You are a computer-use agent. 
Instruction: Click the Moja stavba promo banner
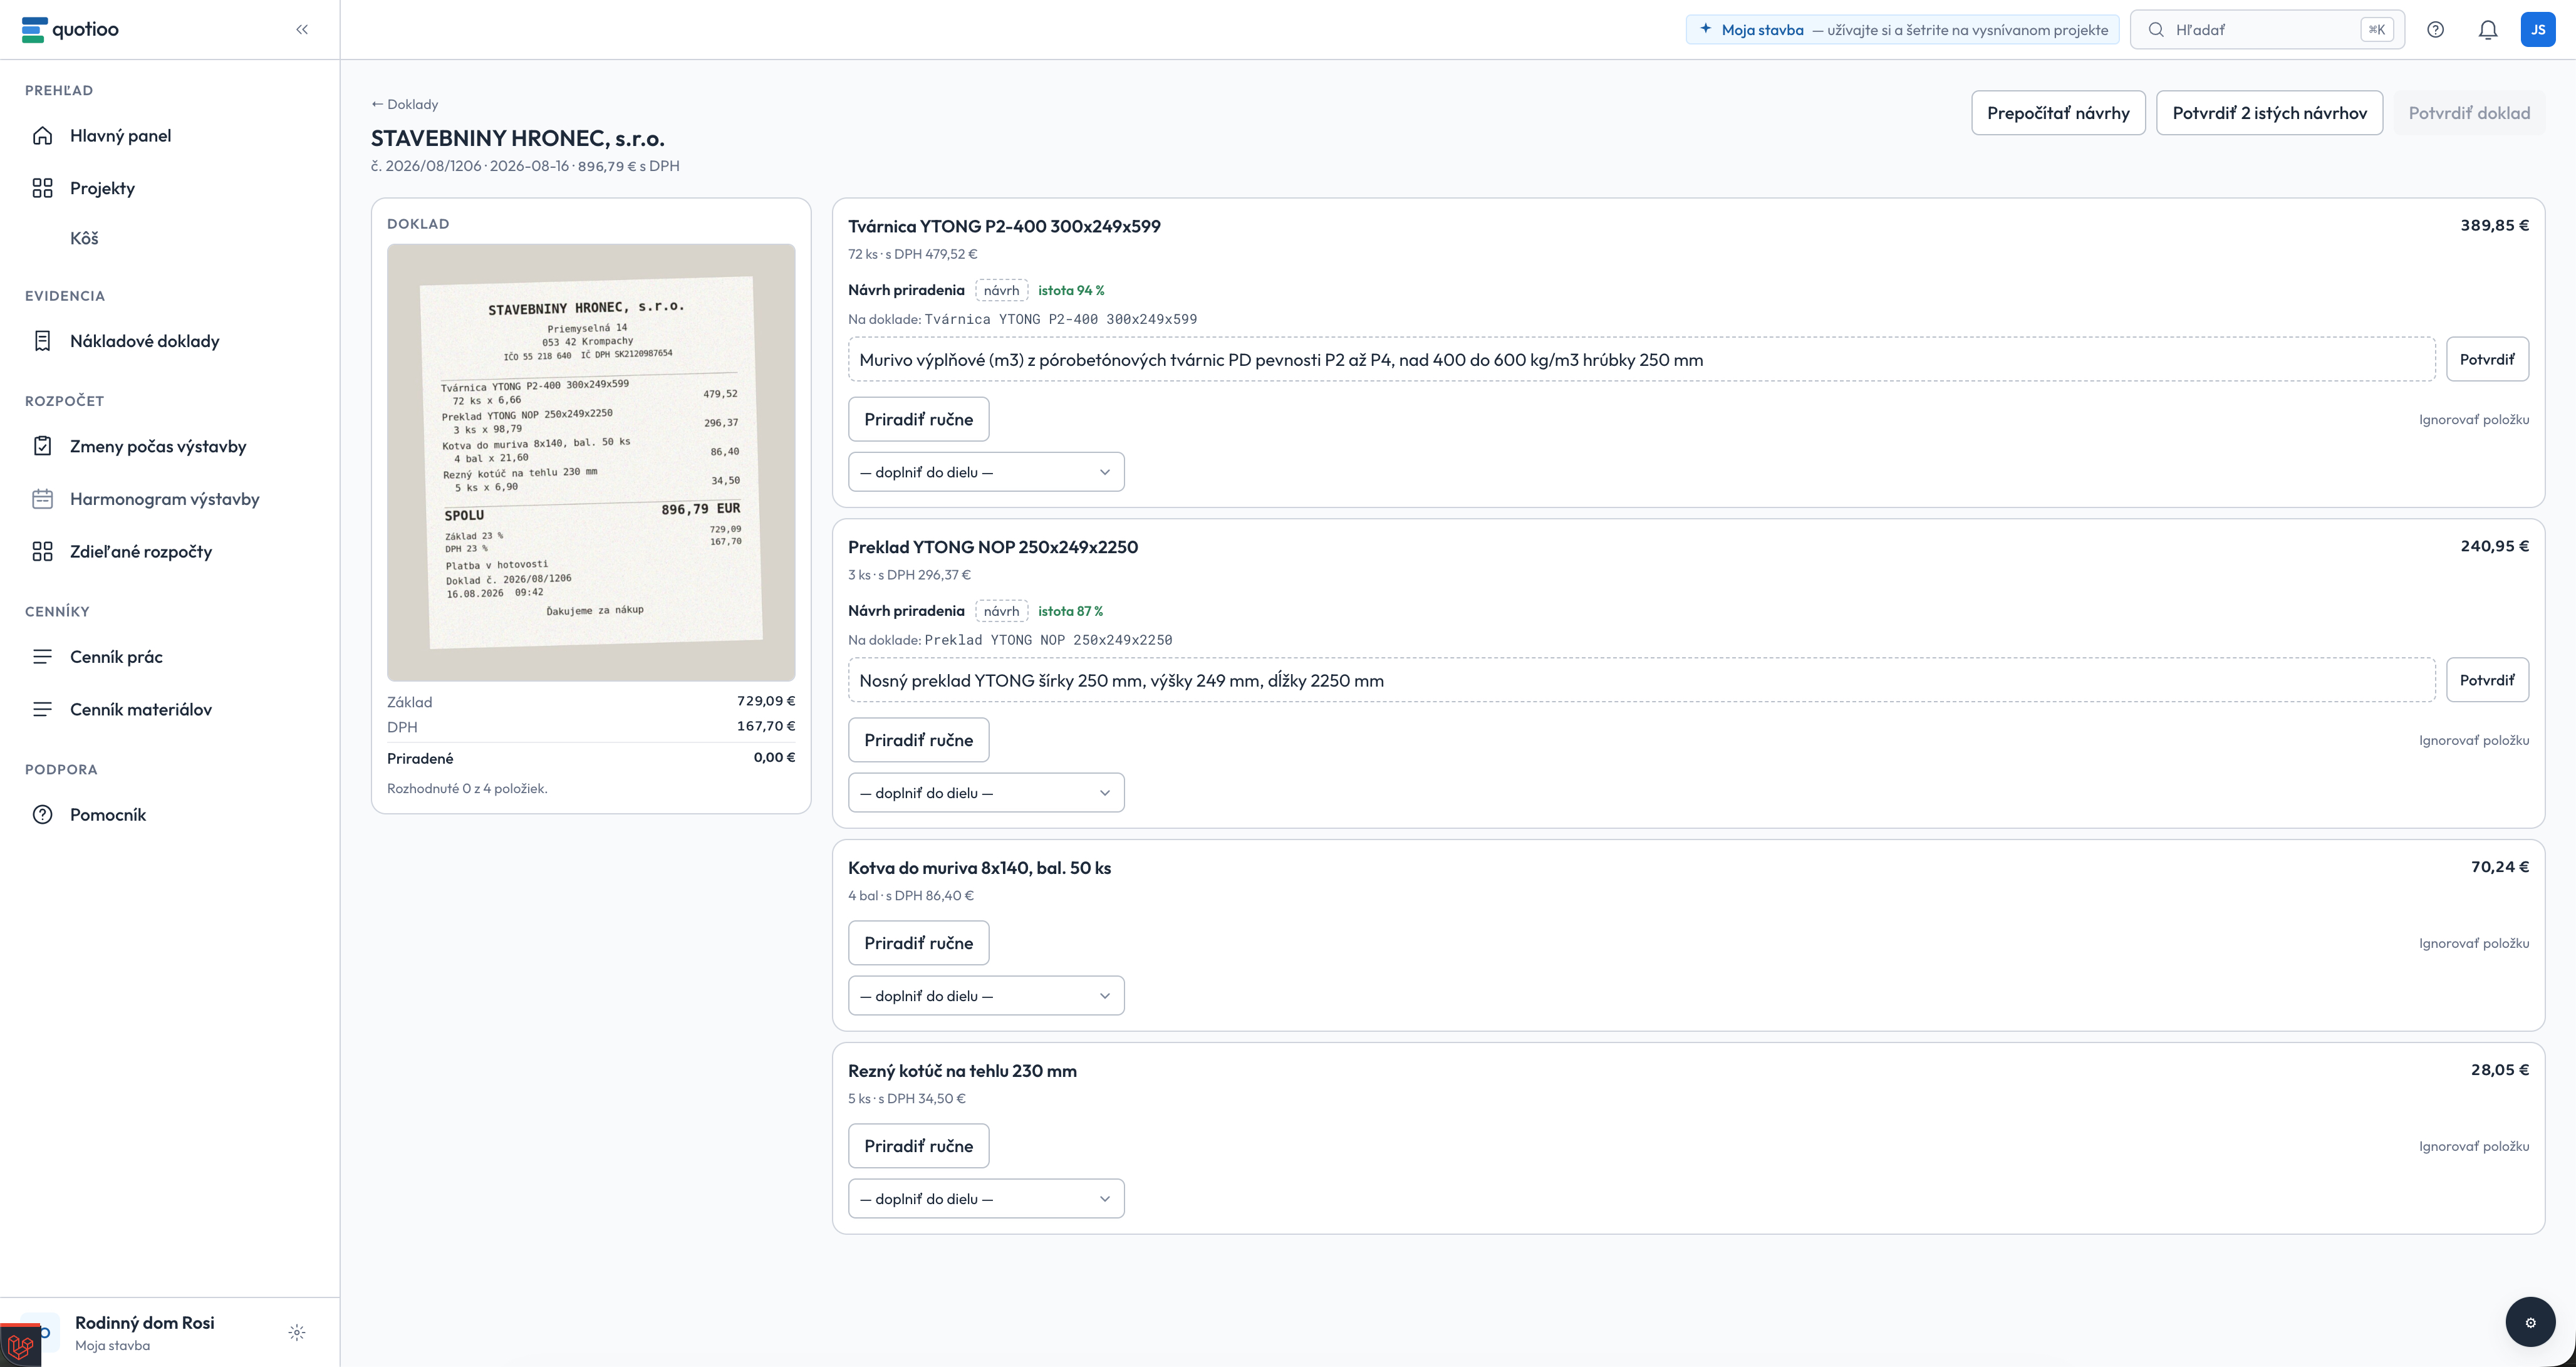coord(1902,30)
